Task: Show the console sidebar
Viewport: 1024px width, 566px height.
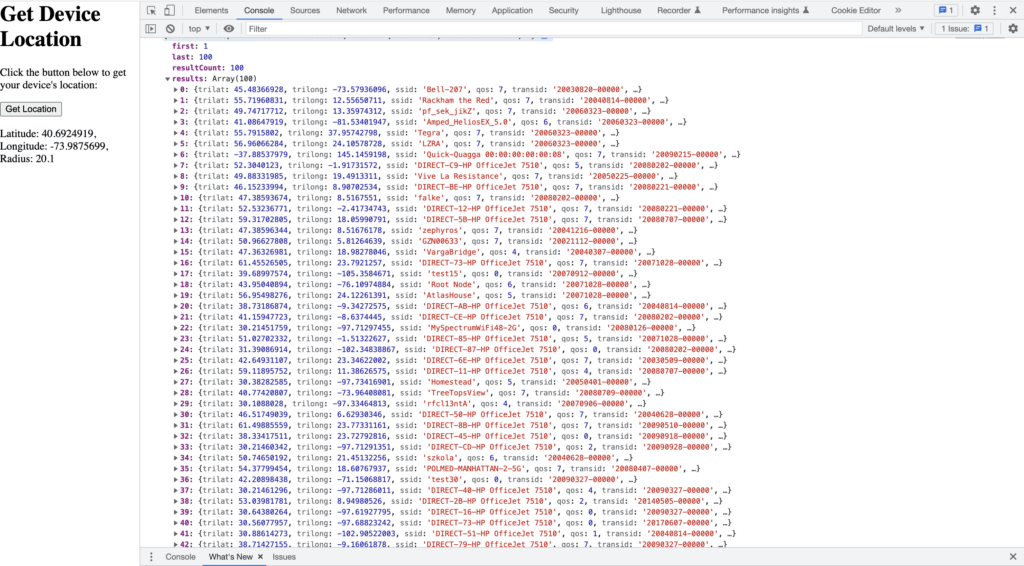Action: click(151, 29)
